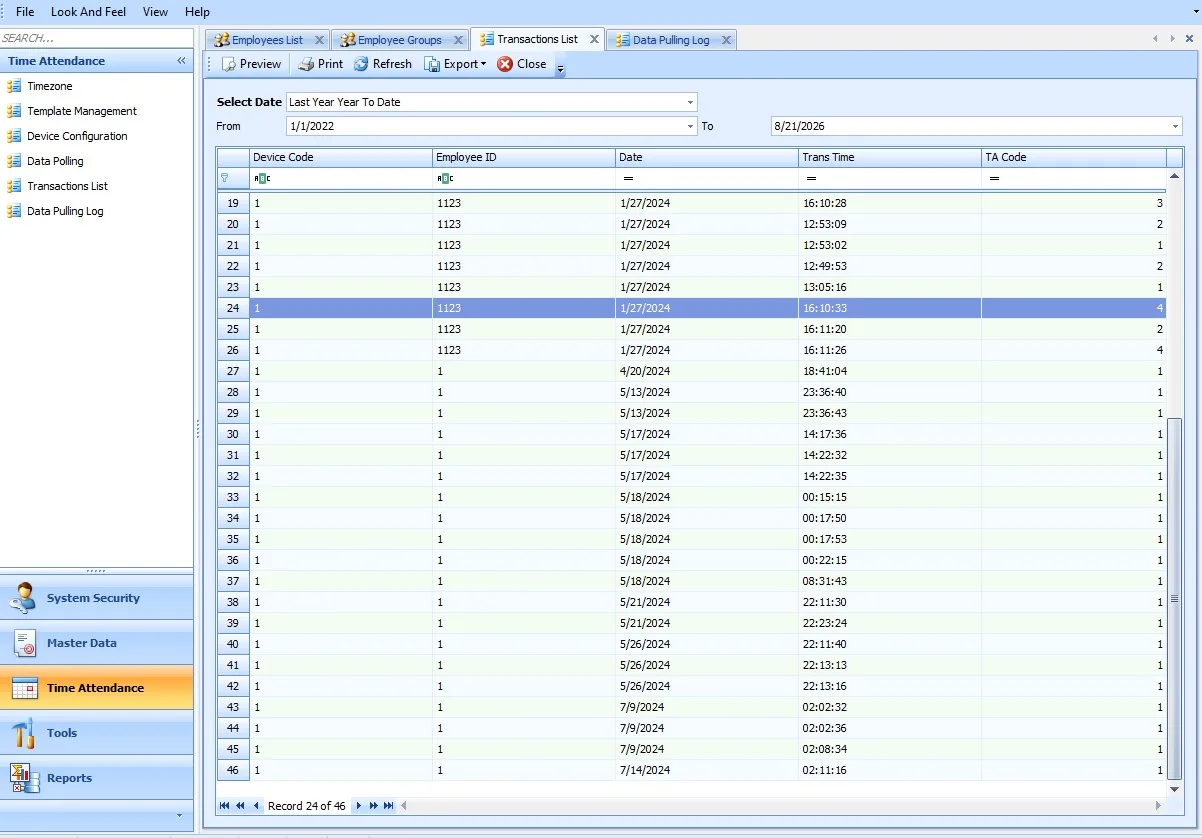Open the Look And Feel menu
The height and width of the screenshot is (838, 1202).
coord(88,12)
